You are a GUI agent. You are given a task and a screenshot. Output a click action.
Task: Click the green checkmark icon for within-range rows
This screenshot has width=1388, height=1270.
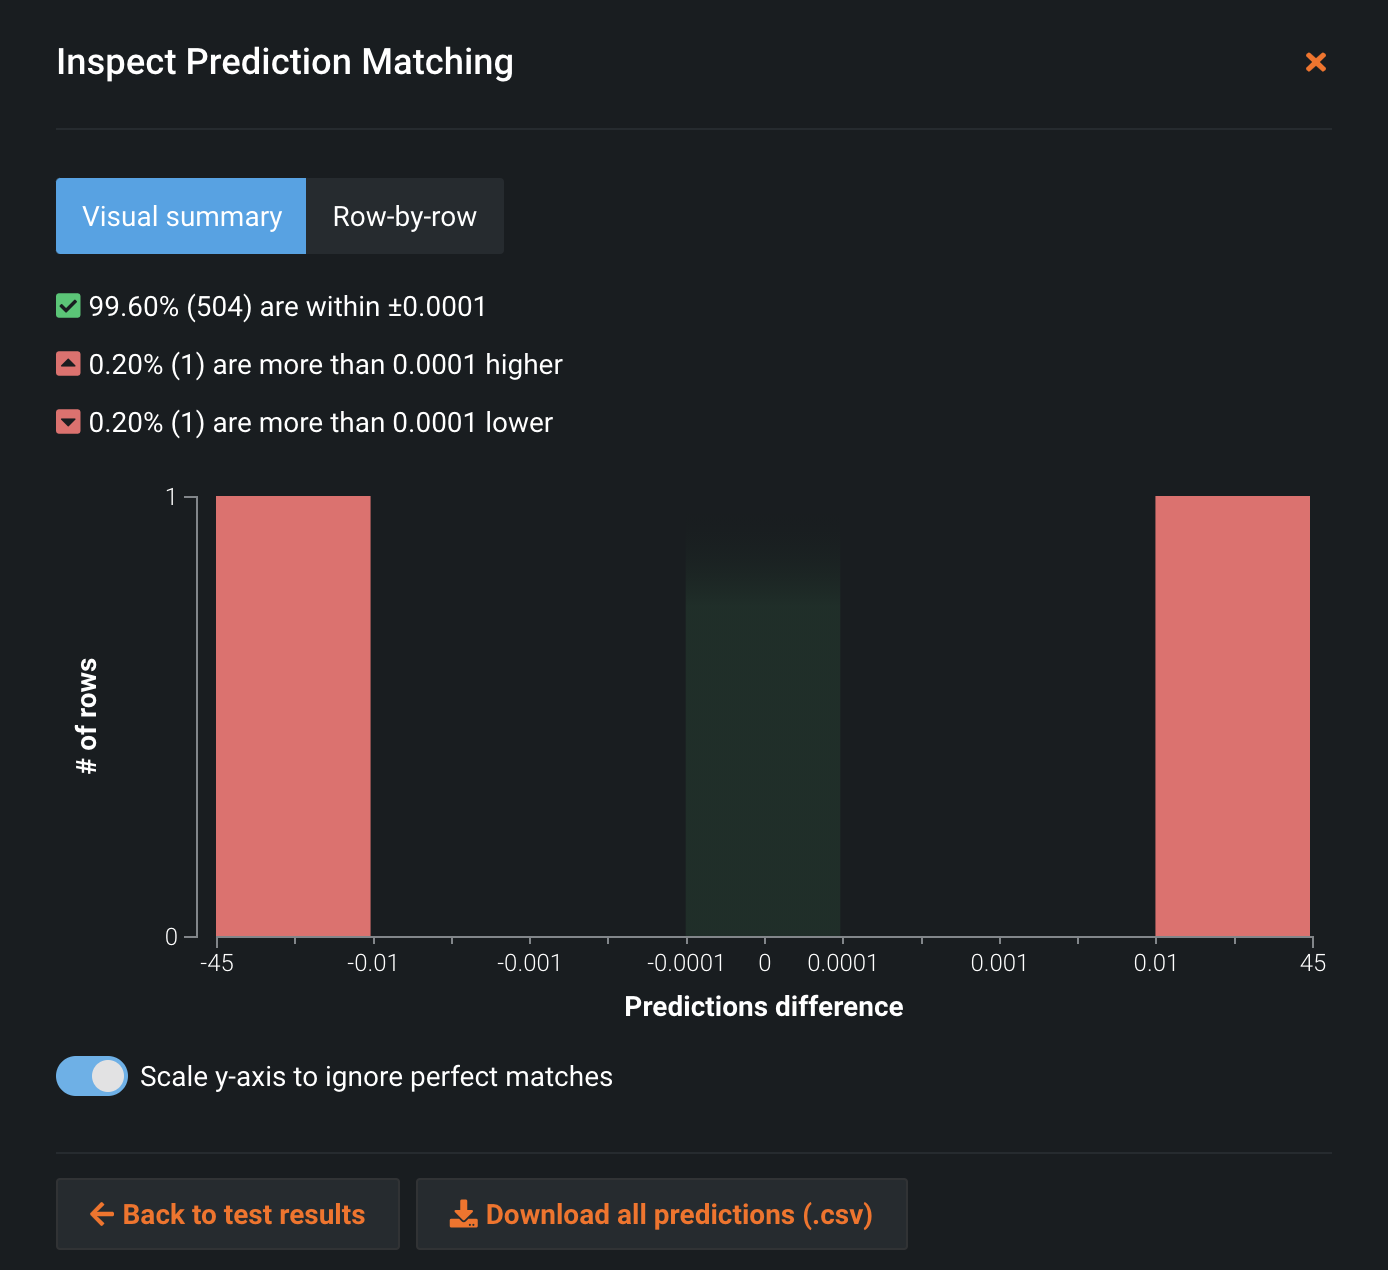68,306
